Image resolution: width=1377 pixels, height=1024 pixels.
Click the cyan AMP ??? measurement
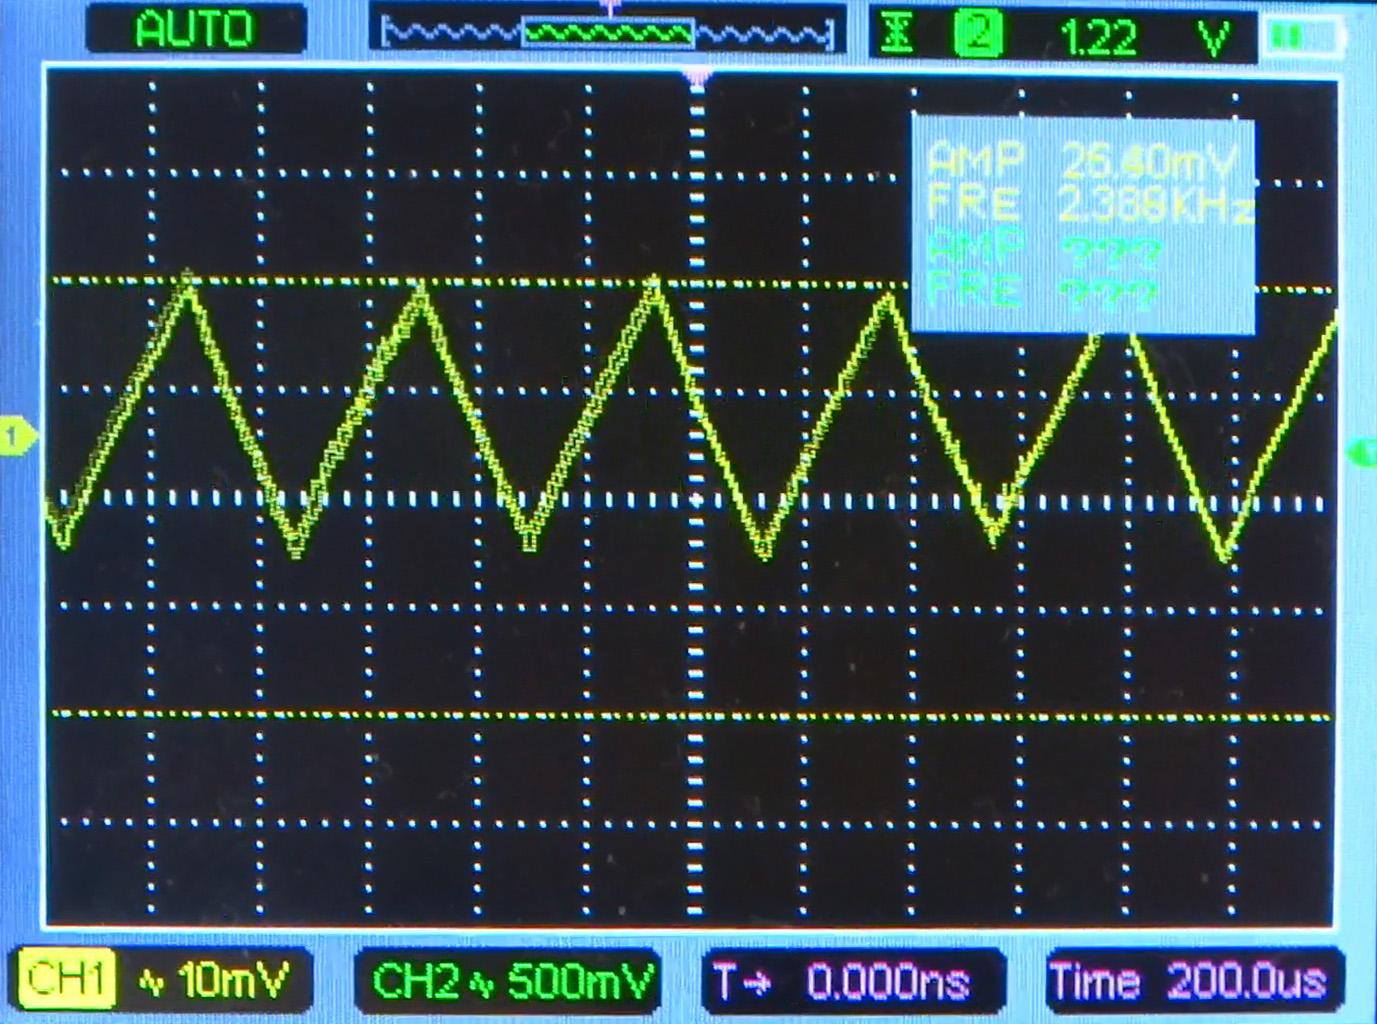tap(1044, 247)
